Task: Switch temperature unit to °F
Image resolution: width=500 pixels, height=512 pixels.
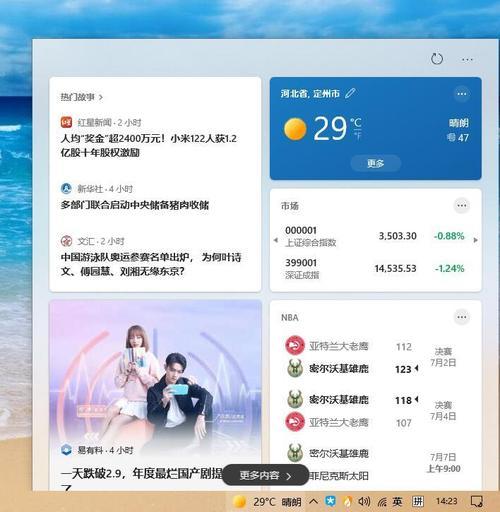Action: click(x=357, y=136)
